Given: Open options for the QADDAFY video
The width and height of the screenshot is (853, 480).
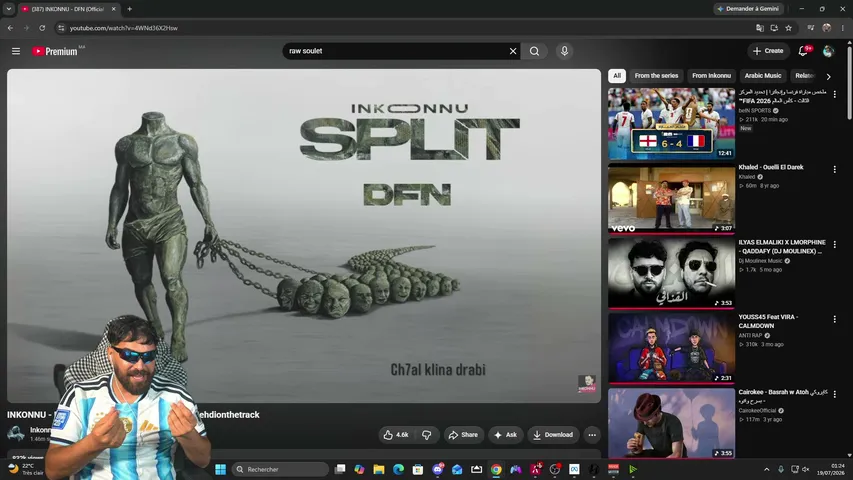Looking at the screenshot, I should click(x=835, y=244).
